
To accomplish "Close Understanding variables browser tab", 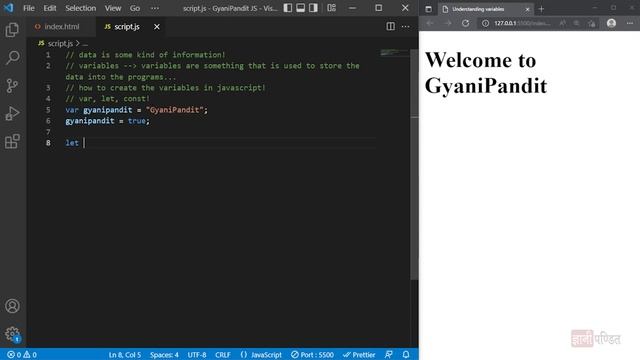I will coord(527,9).
